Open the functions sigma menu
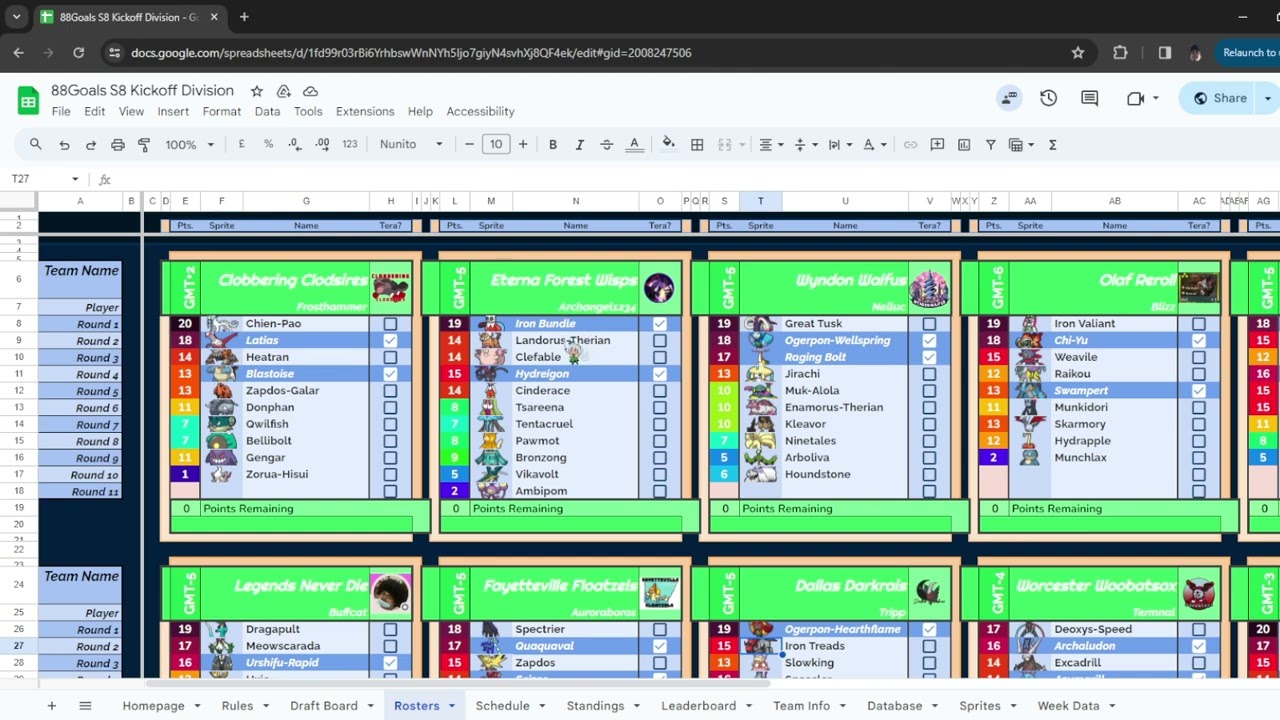The width and height of the screenshot is (1280, 720). [1053, 145]
